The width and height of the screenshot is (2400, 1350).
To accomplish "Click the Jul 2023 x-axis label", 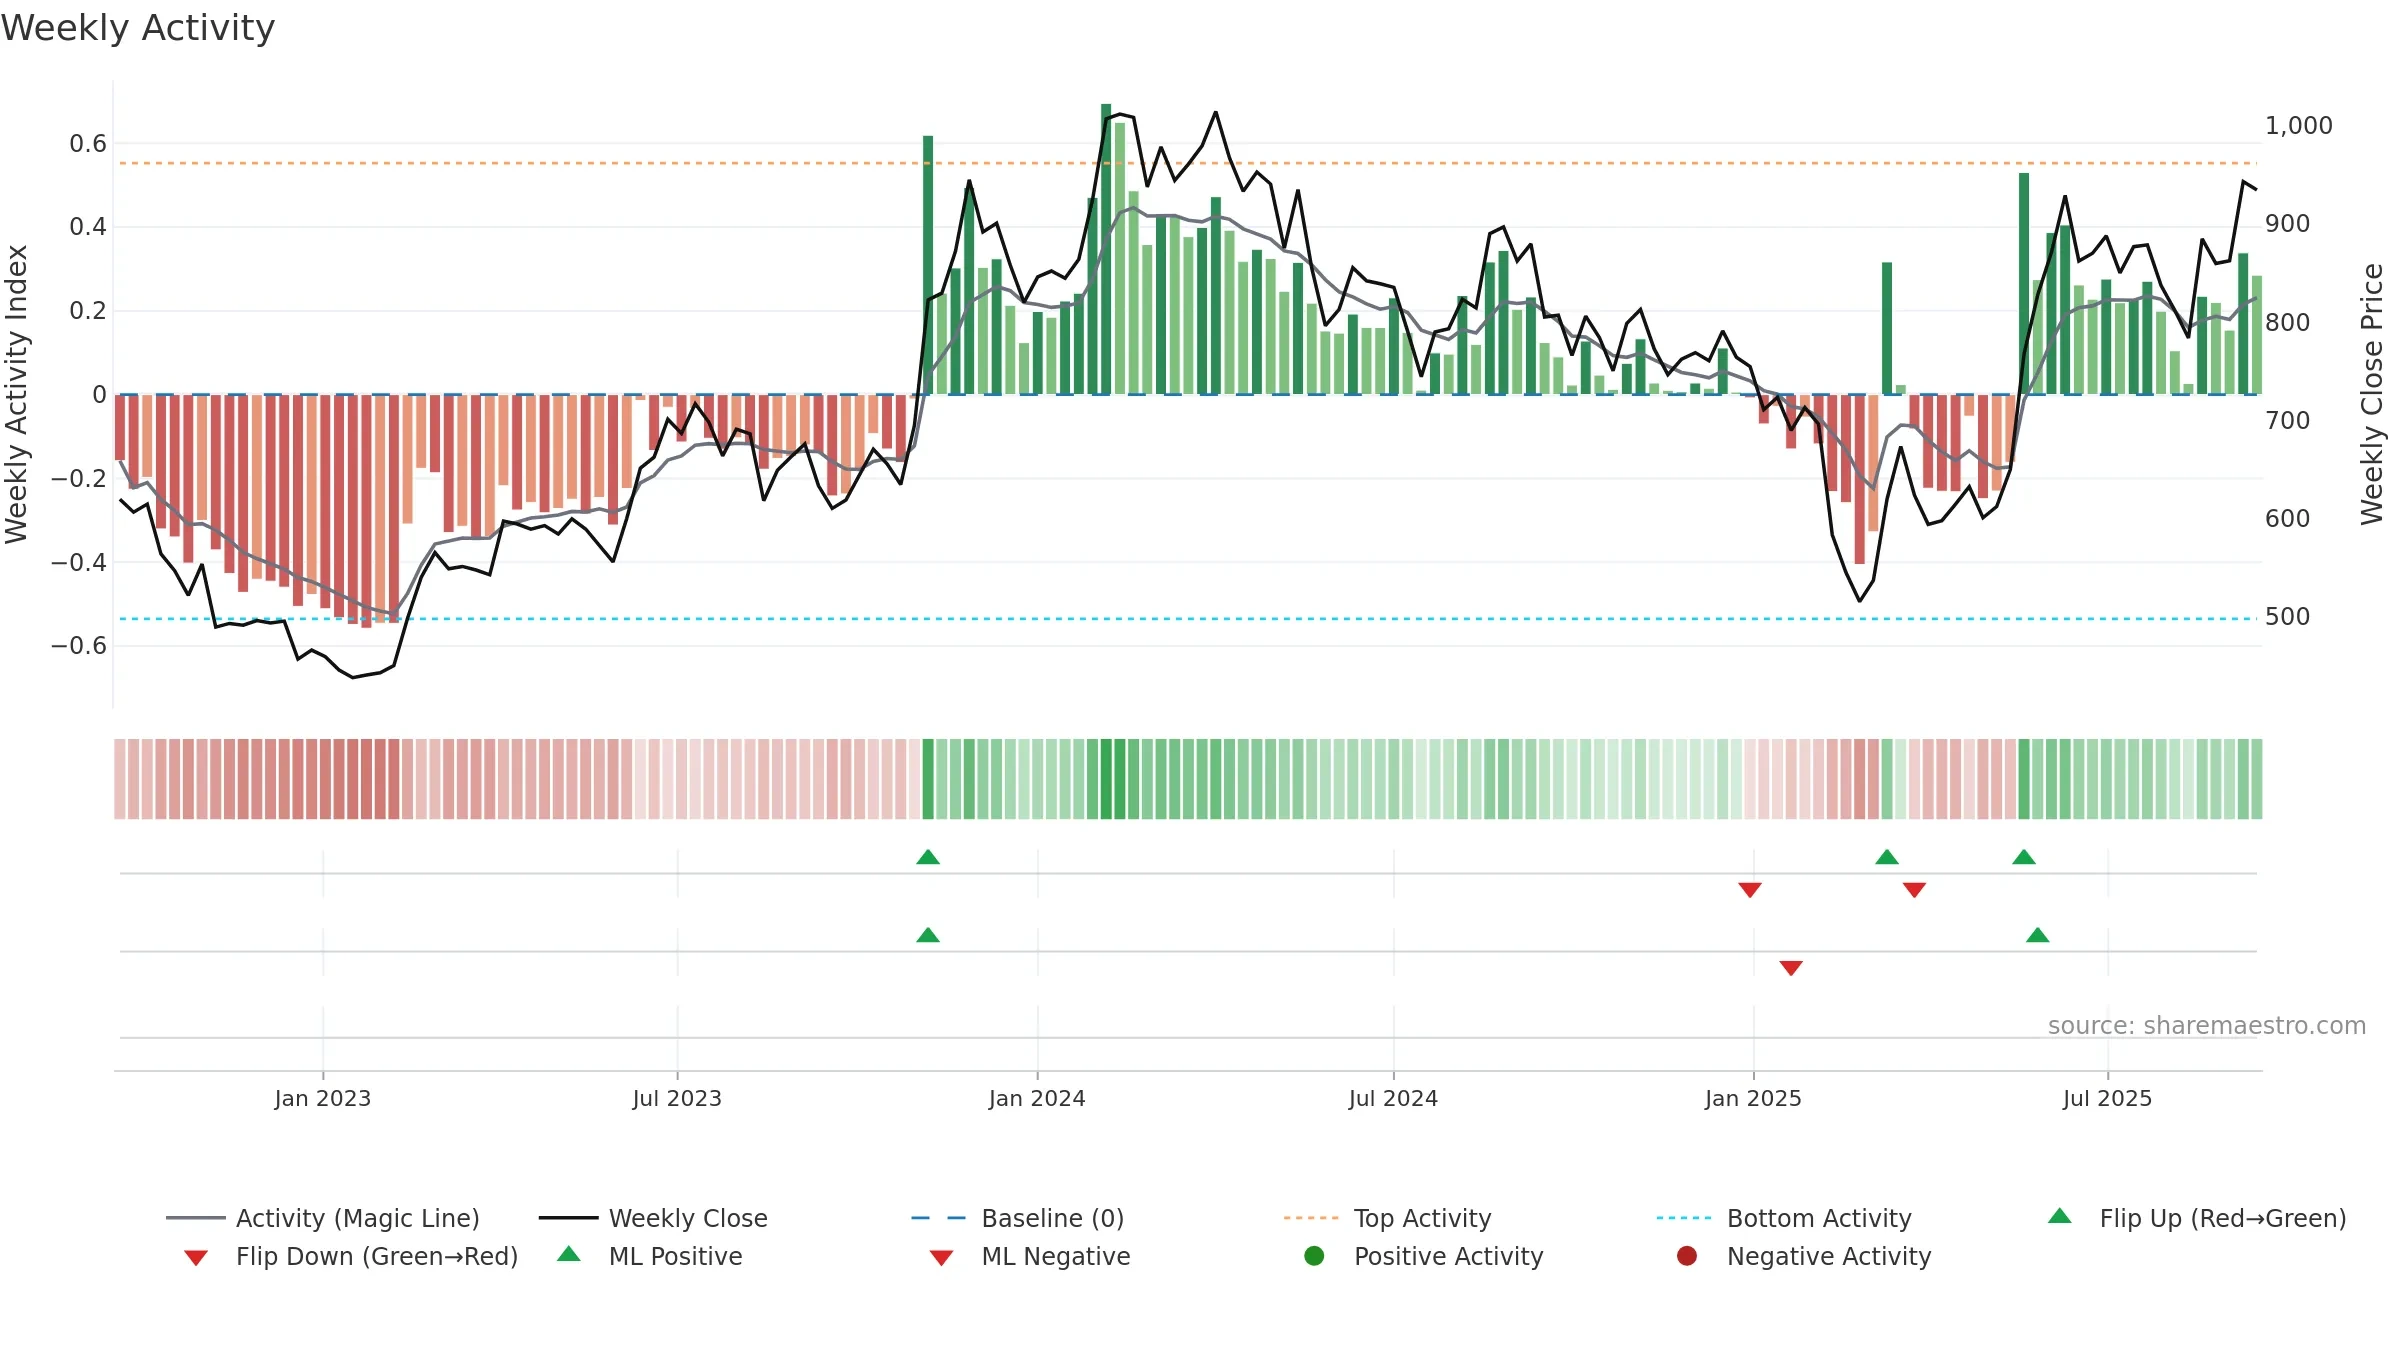I will (x=677, y=1098).
